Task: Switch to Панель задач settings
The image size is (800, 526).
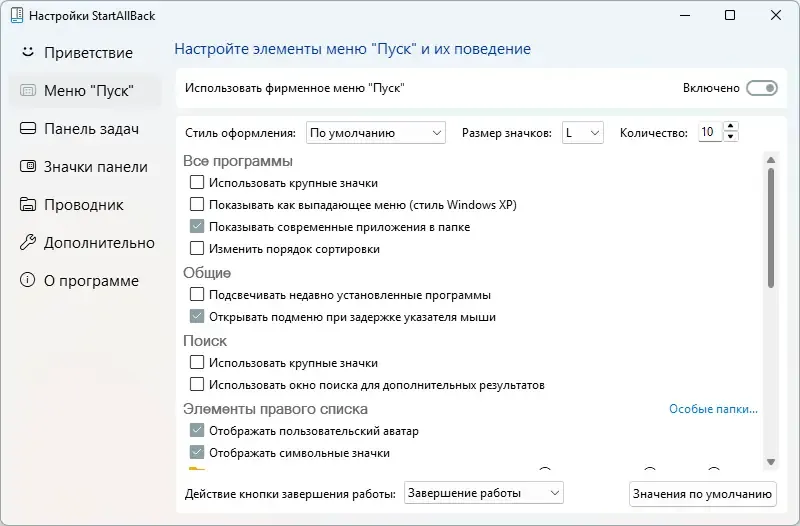Action: 85,129
